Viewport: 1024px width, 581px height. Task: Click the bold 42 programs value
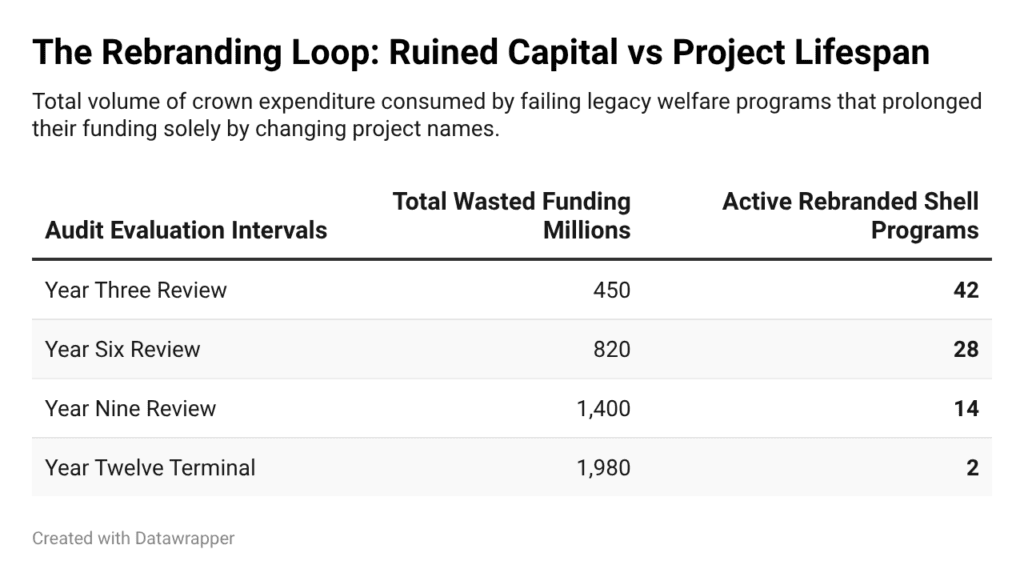click(x=966, y=290)
